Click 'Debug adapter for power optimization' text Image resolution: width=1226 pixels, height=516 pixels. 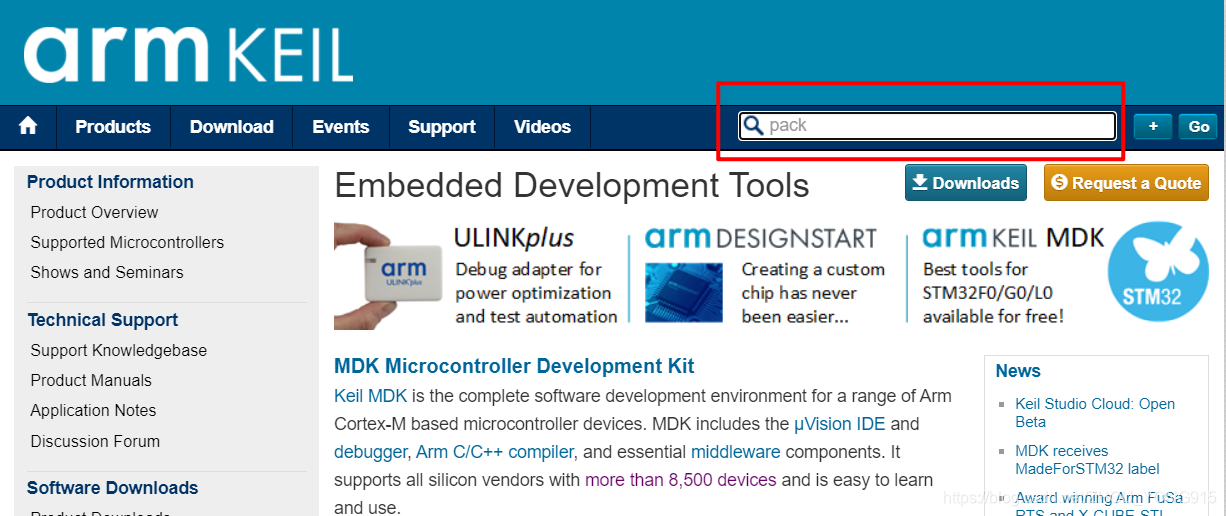(535, 293)
